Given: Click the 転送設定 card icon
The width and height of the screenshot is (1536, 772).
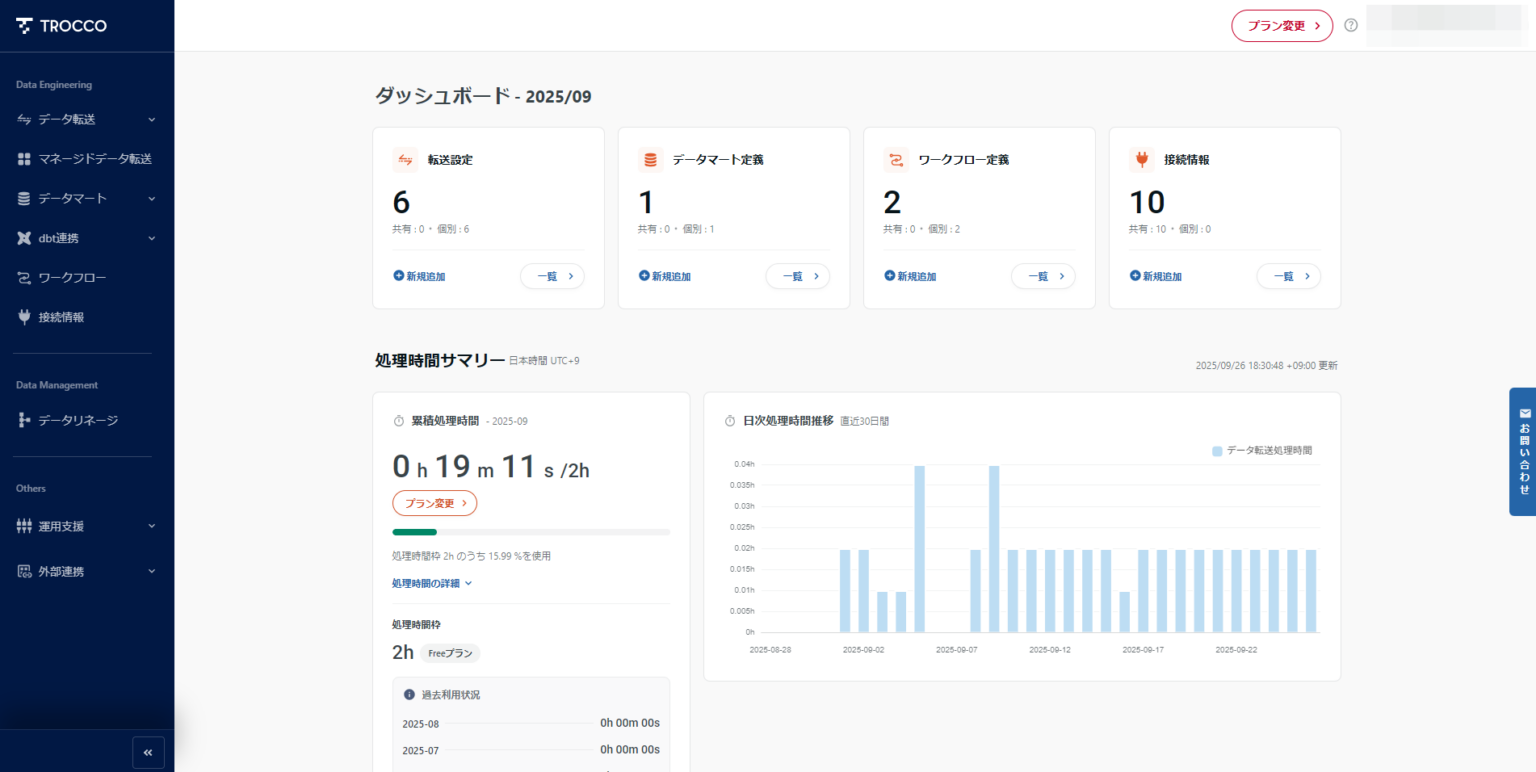Looking at the screenshot, I should tap(403, 160).
